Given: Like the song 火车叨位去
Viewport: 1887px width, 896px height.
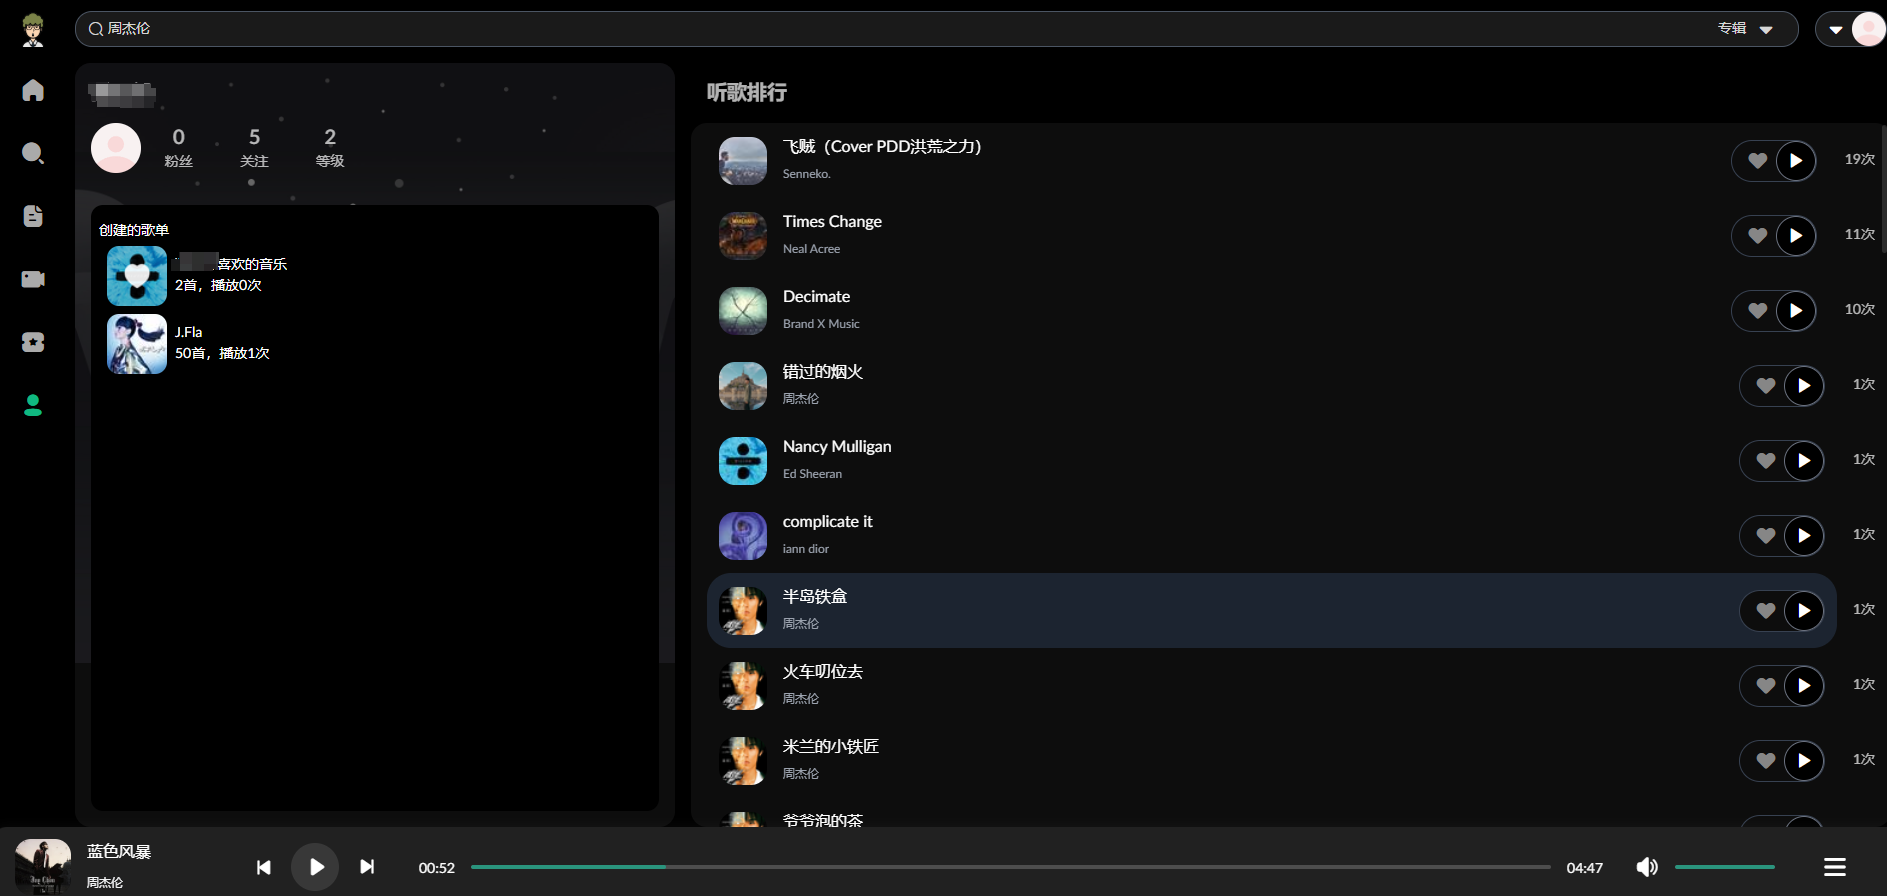Looking at the screenshot, I should click(1765, 686).
